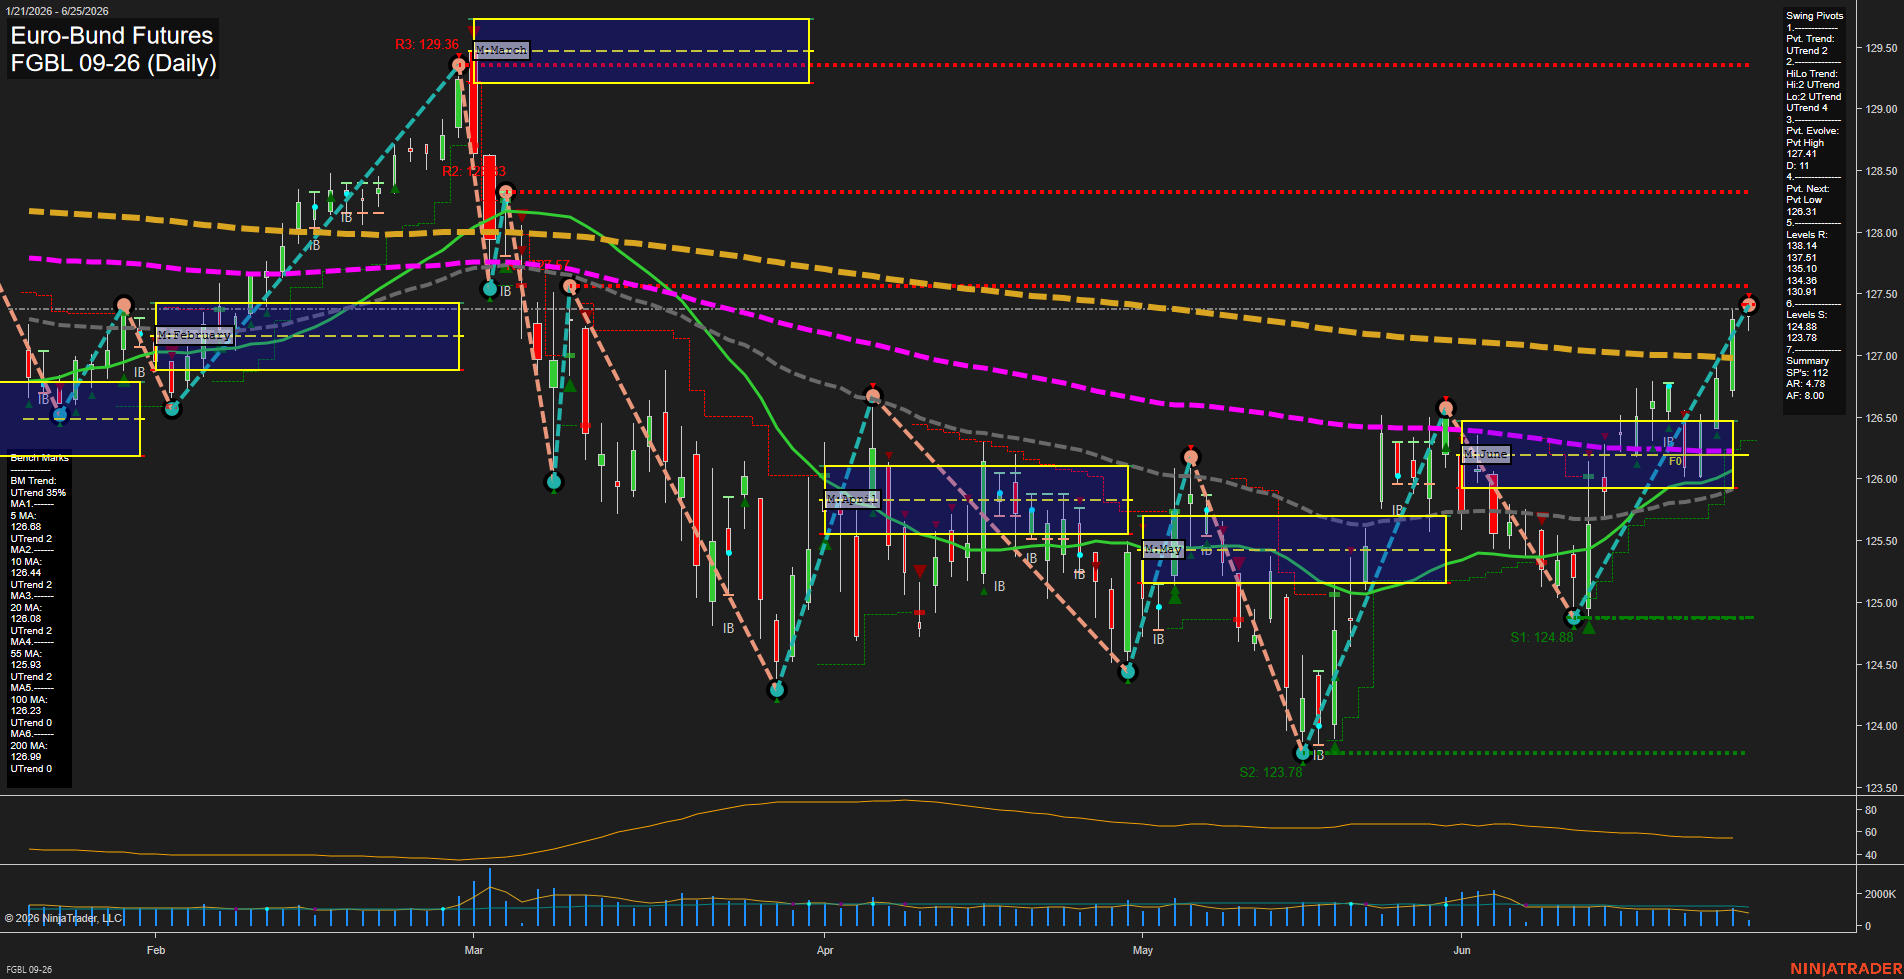Select the pivot low circle above S2 123.78
1904x979 pixels.
(x=1302, y=753)
